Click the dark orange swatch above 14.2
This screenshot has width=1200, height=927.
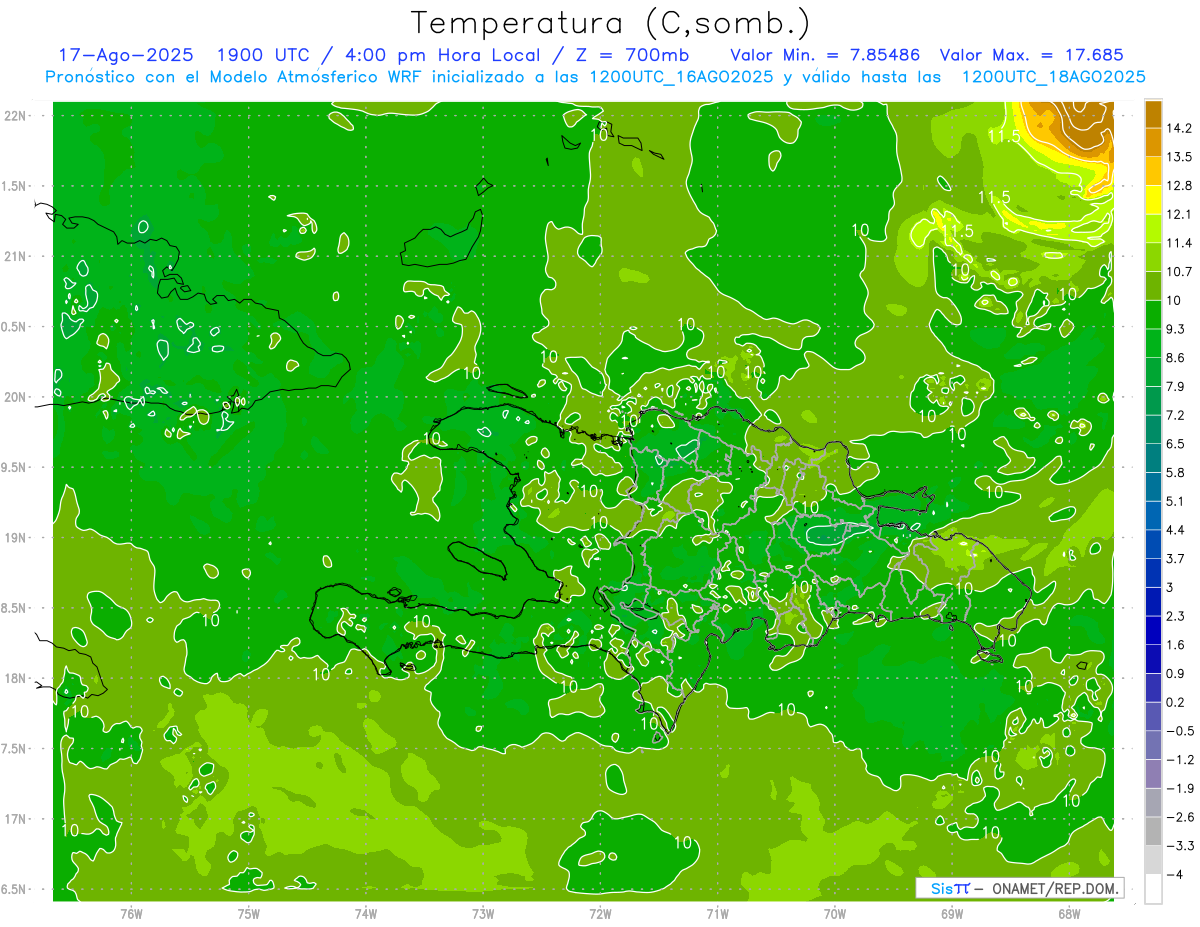click(1153, 114)
